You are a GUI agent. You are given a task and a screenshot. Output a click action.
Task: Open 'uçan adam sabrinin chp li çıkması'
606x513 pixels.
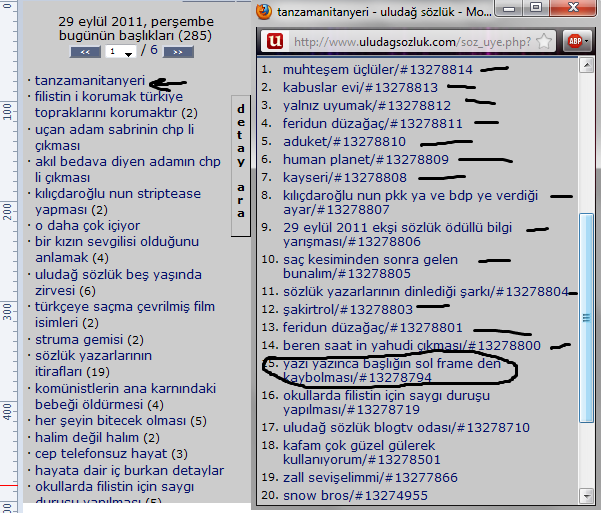pyautogui.click(x=114, y=137)
